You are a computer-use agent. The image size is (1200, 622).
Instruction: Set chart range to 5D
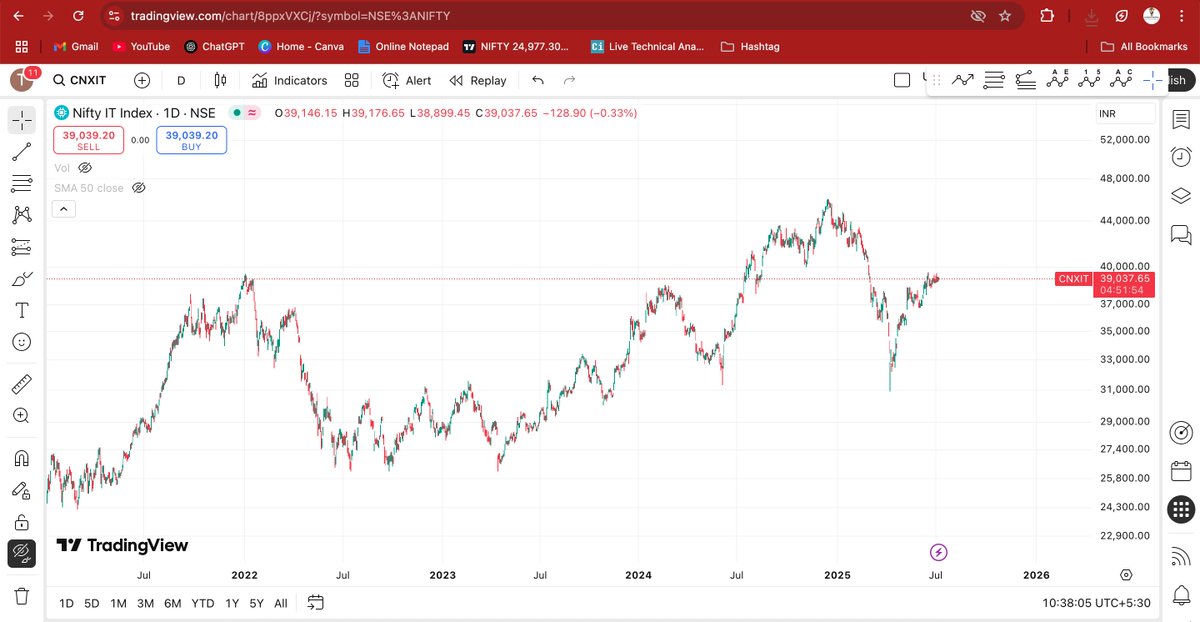point(92,603)
